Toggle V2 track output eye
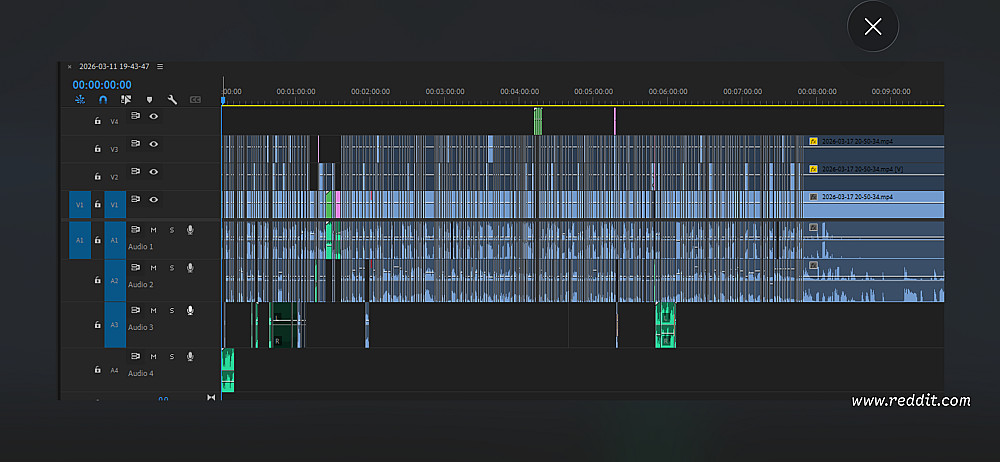The width and height of the screenshot is (1000, 462). point(153,171)
